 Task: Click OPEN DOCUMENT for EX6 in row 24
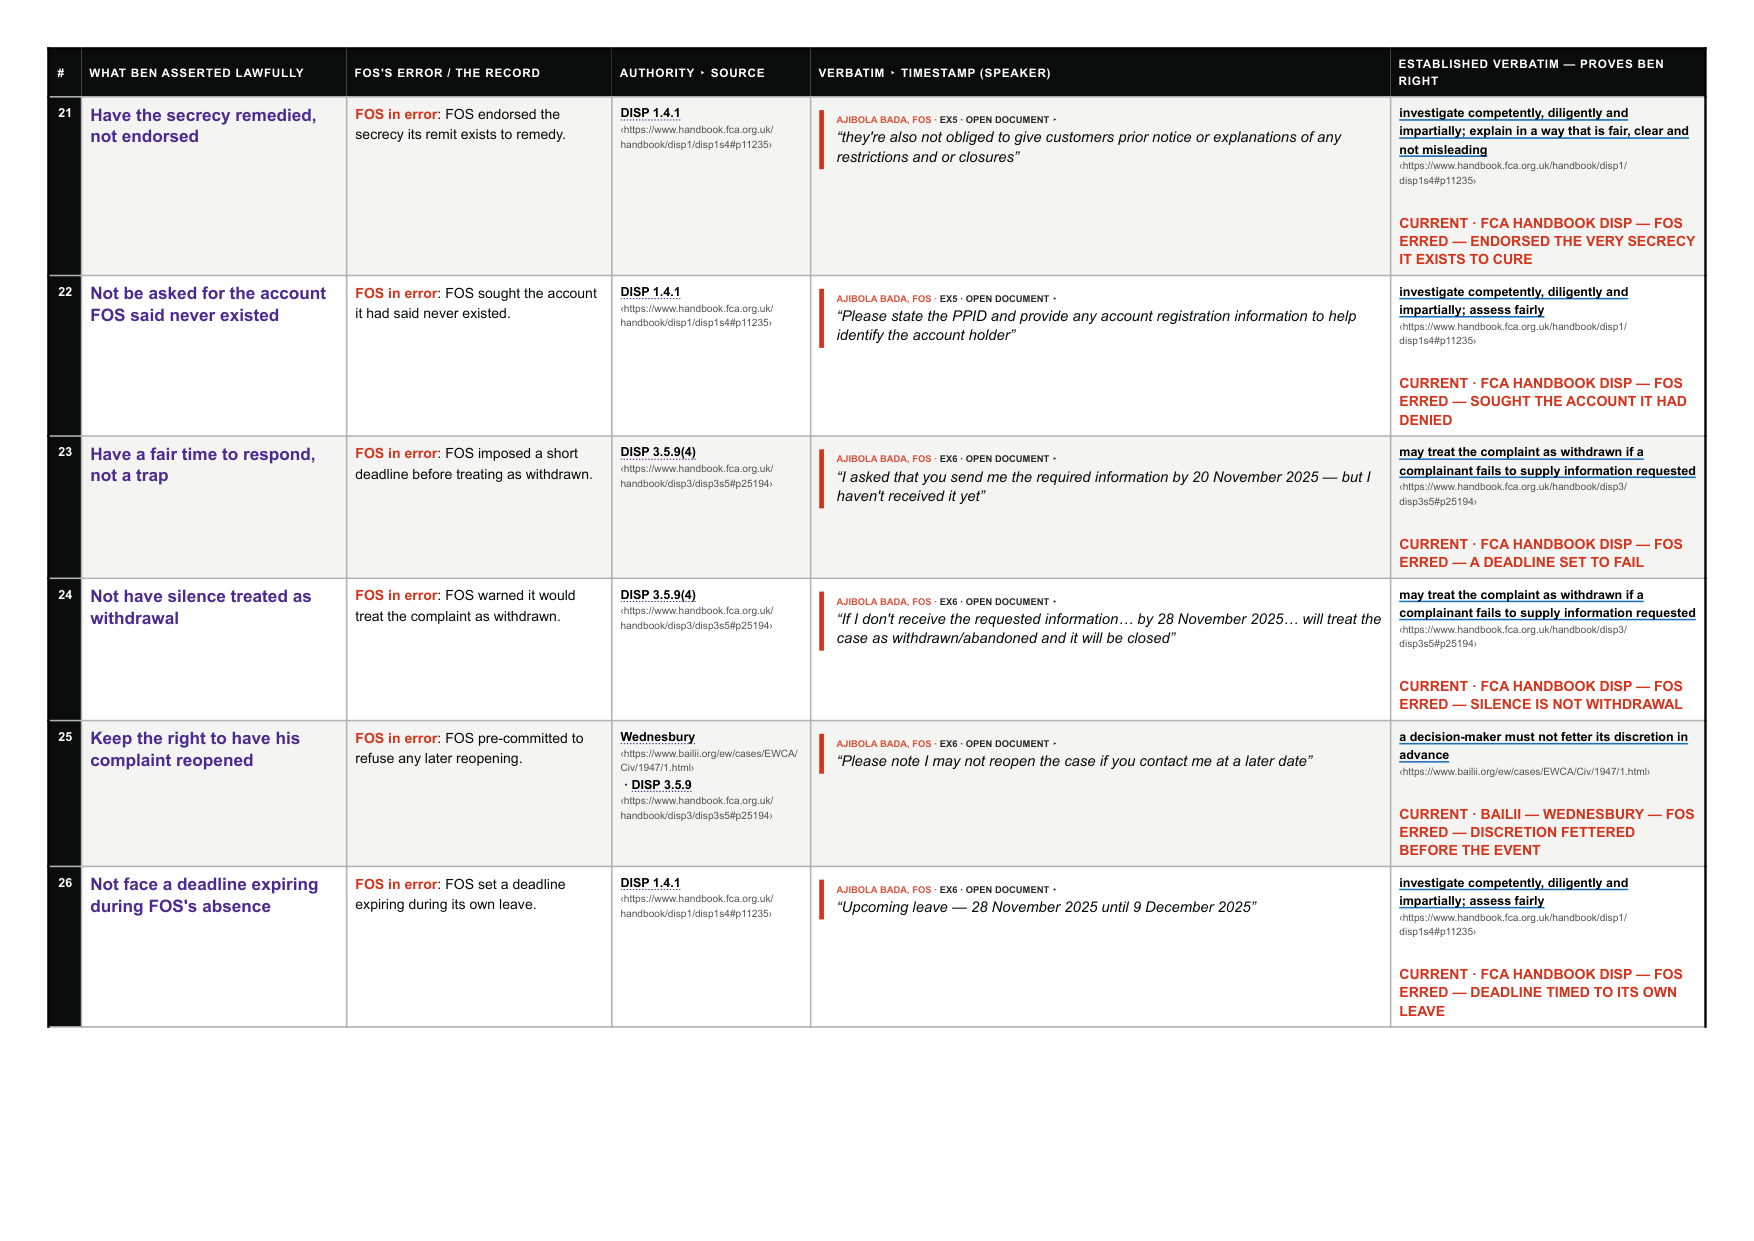point(1010,602)
